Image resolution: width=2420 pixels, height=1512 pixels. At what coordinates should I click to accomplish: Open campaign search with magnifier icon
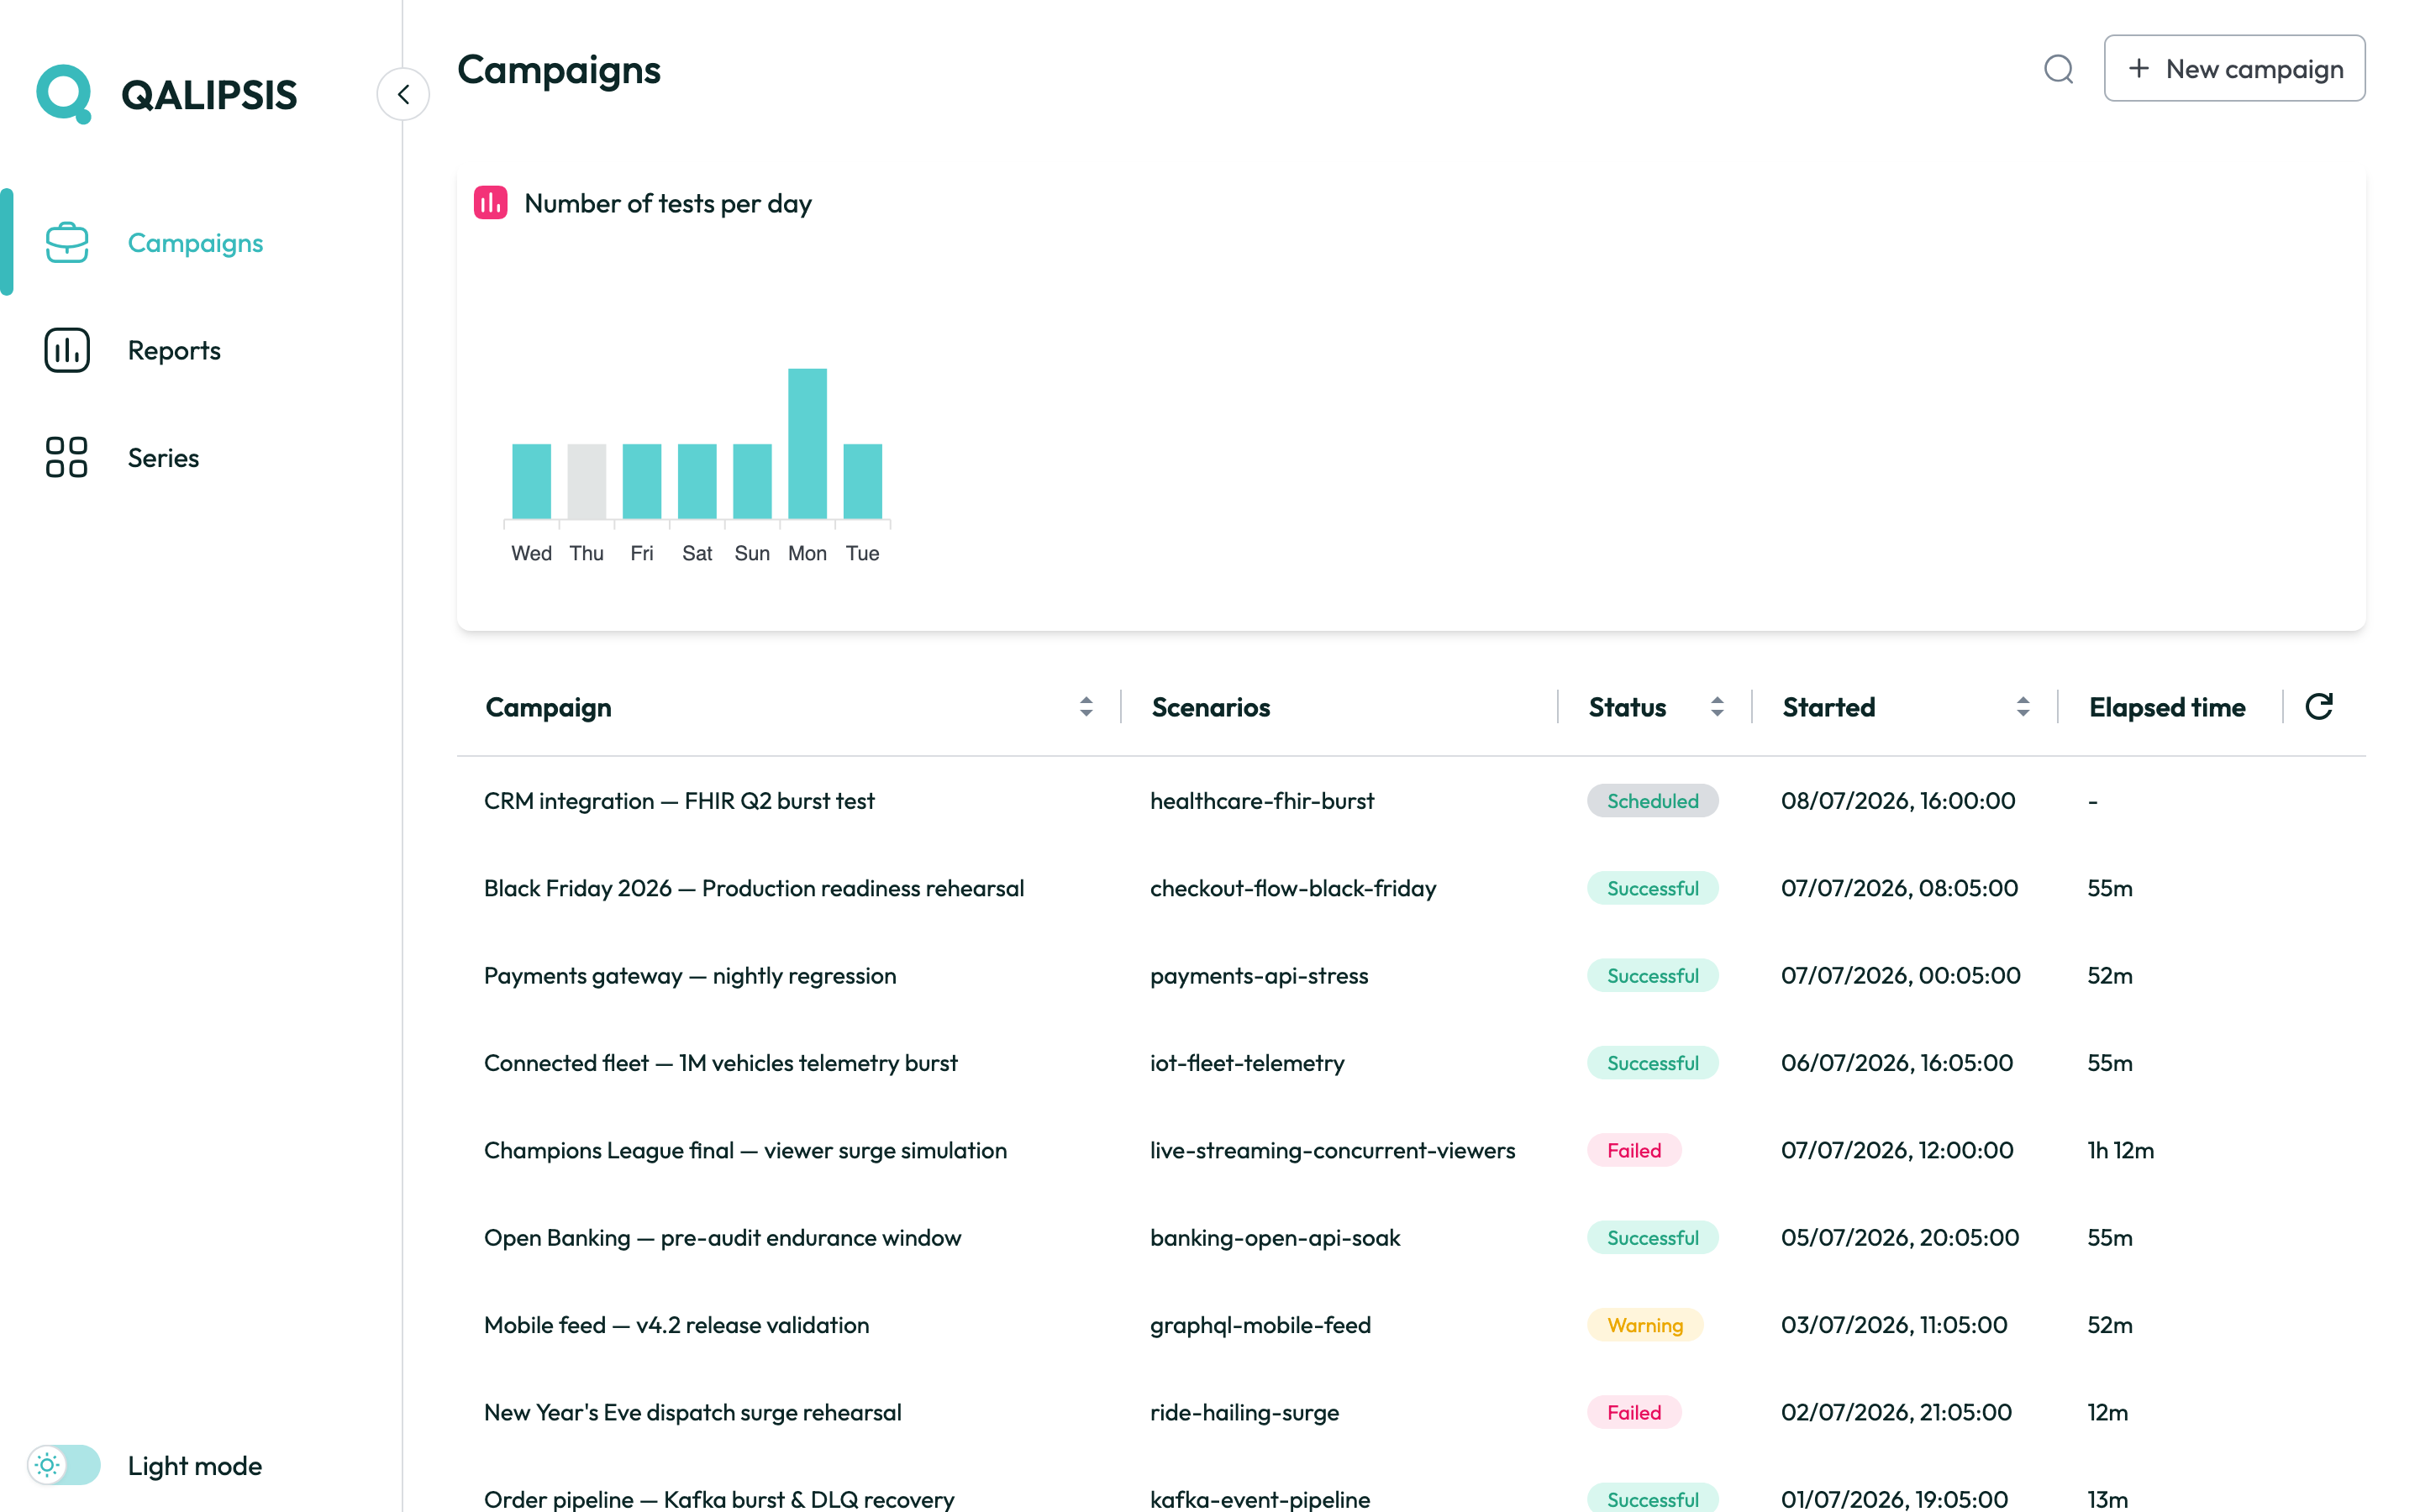click(x=2058, y=69)
